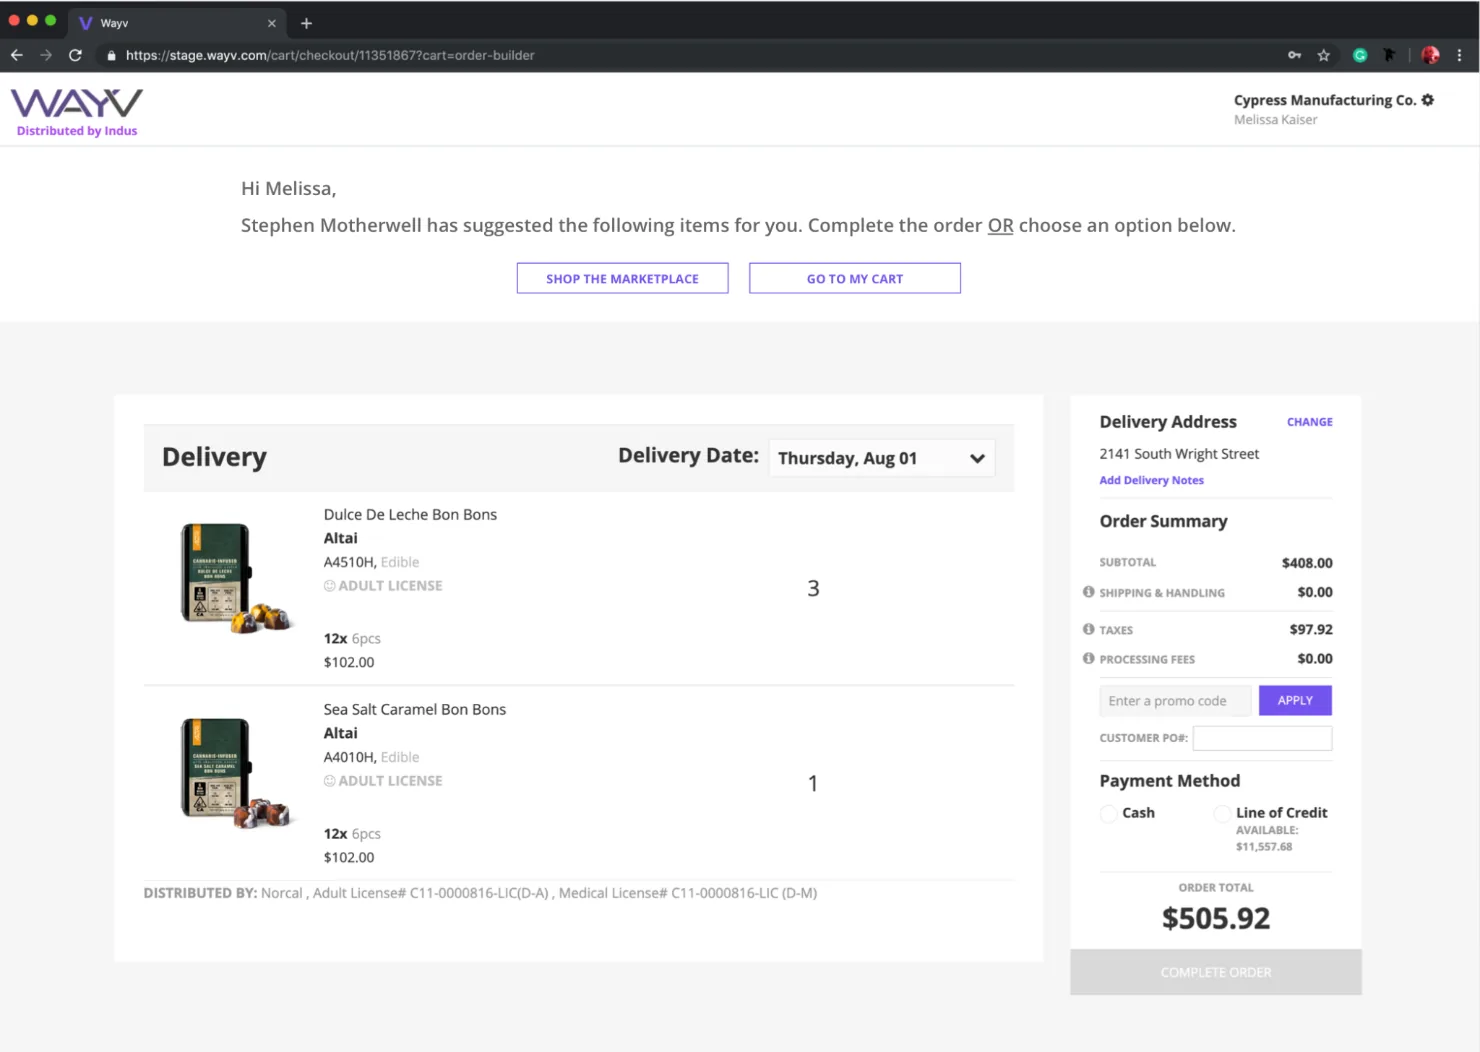
Task: Open the Delivery Date dropdown
Action: [881, 458]
